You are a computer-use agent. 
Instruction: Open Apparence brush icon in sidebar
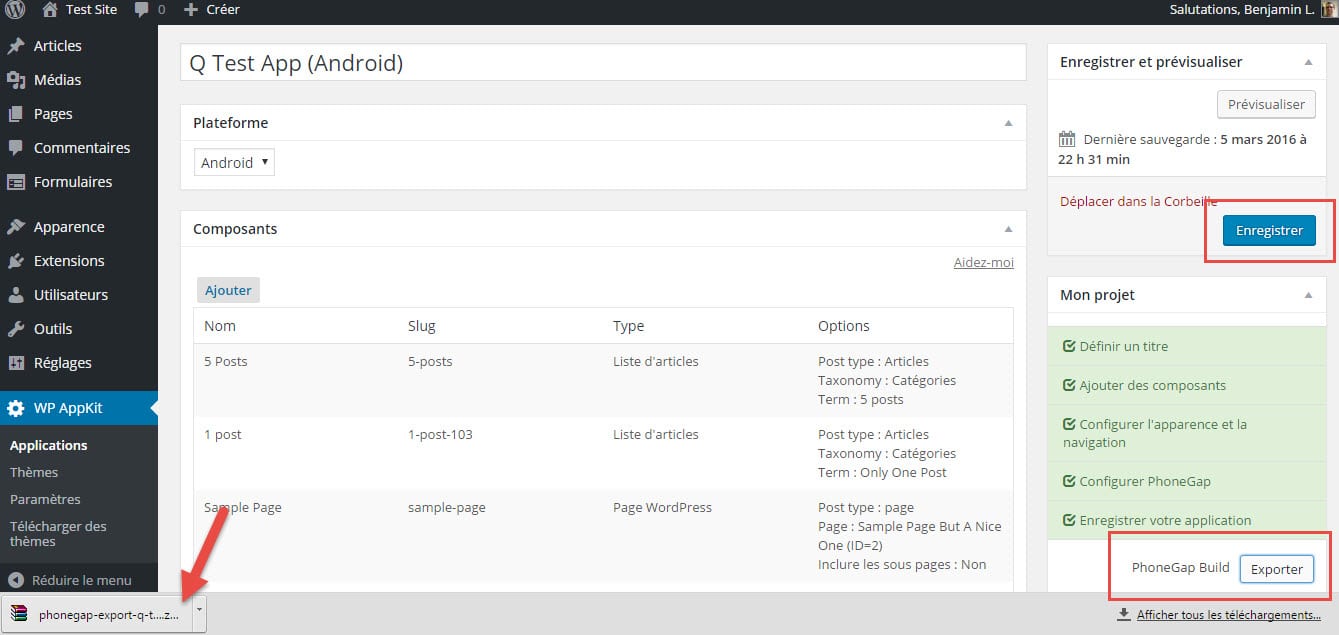pos(16,227)
